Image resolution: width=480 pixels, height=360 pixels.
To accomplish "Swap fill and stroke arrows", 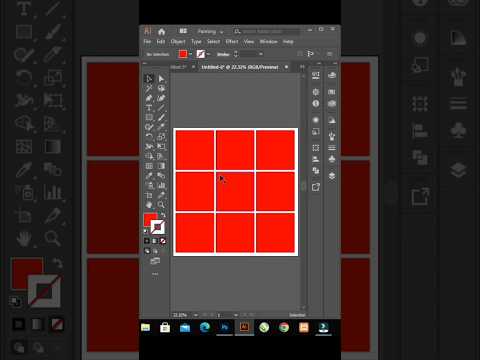I will click(x=163, y=215).
